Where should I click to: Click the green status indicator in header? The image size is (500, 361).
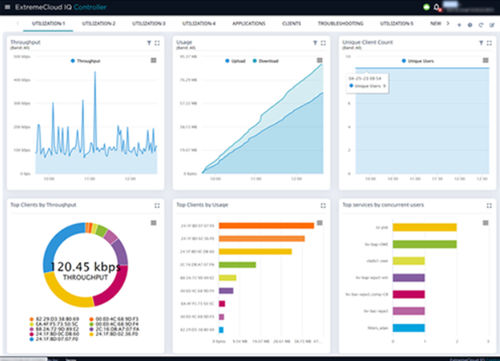pyautogui.click(x=426, y=7)
